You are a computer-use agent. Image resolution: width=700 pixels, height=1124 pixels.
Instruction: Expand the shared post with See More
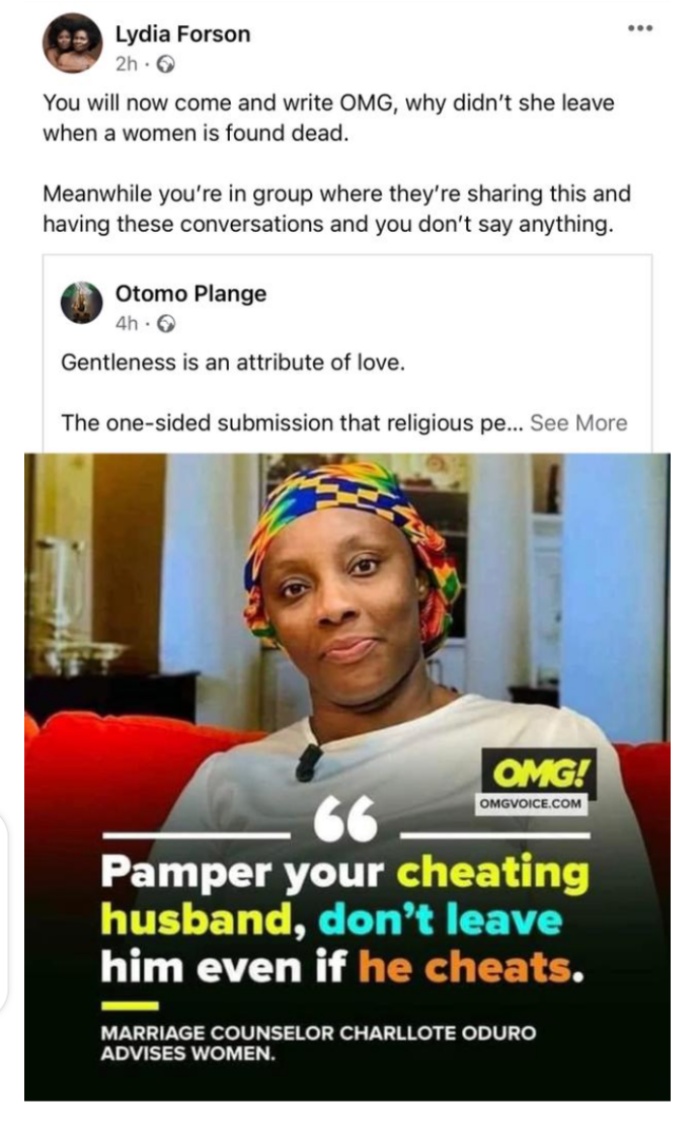[x=578, y=423]
